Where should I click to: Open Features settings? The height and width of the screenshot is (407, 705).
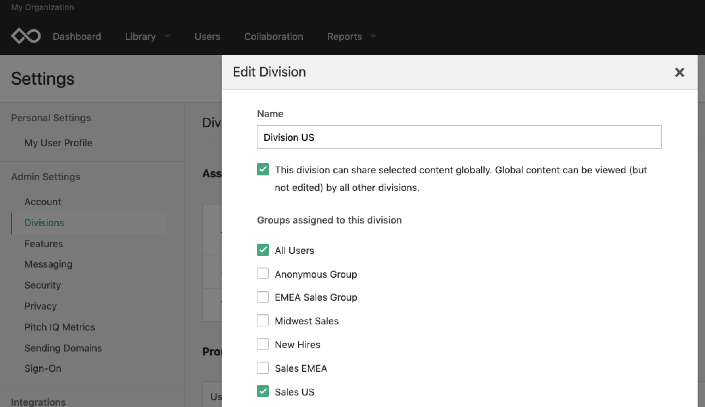pos(44,244)
